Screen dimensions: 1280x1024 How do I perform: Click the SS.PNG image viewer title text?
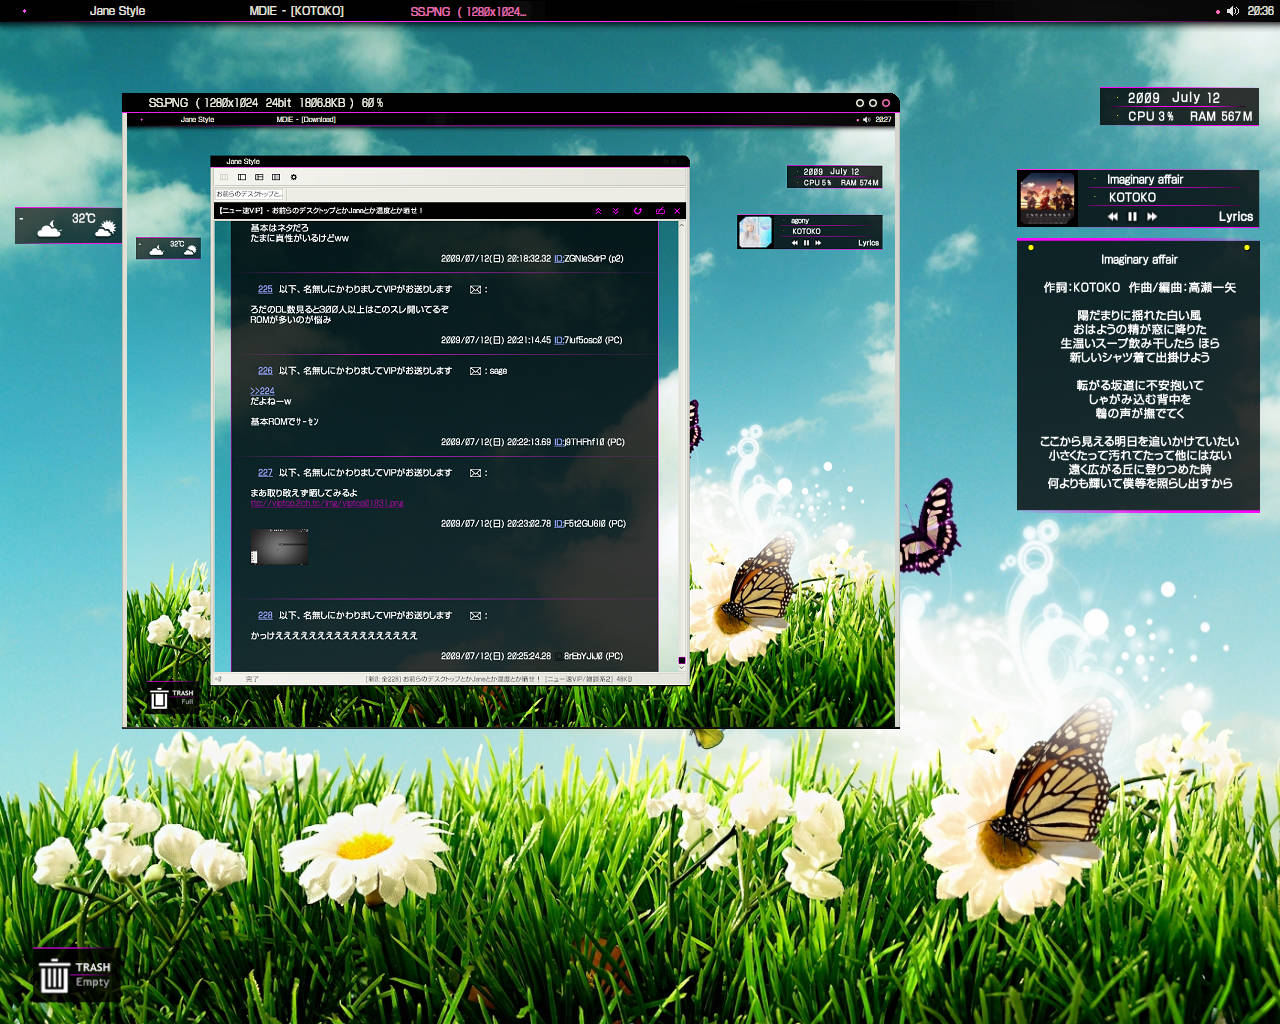click(x=265, y=102)
